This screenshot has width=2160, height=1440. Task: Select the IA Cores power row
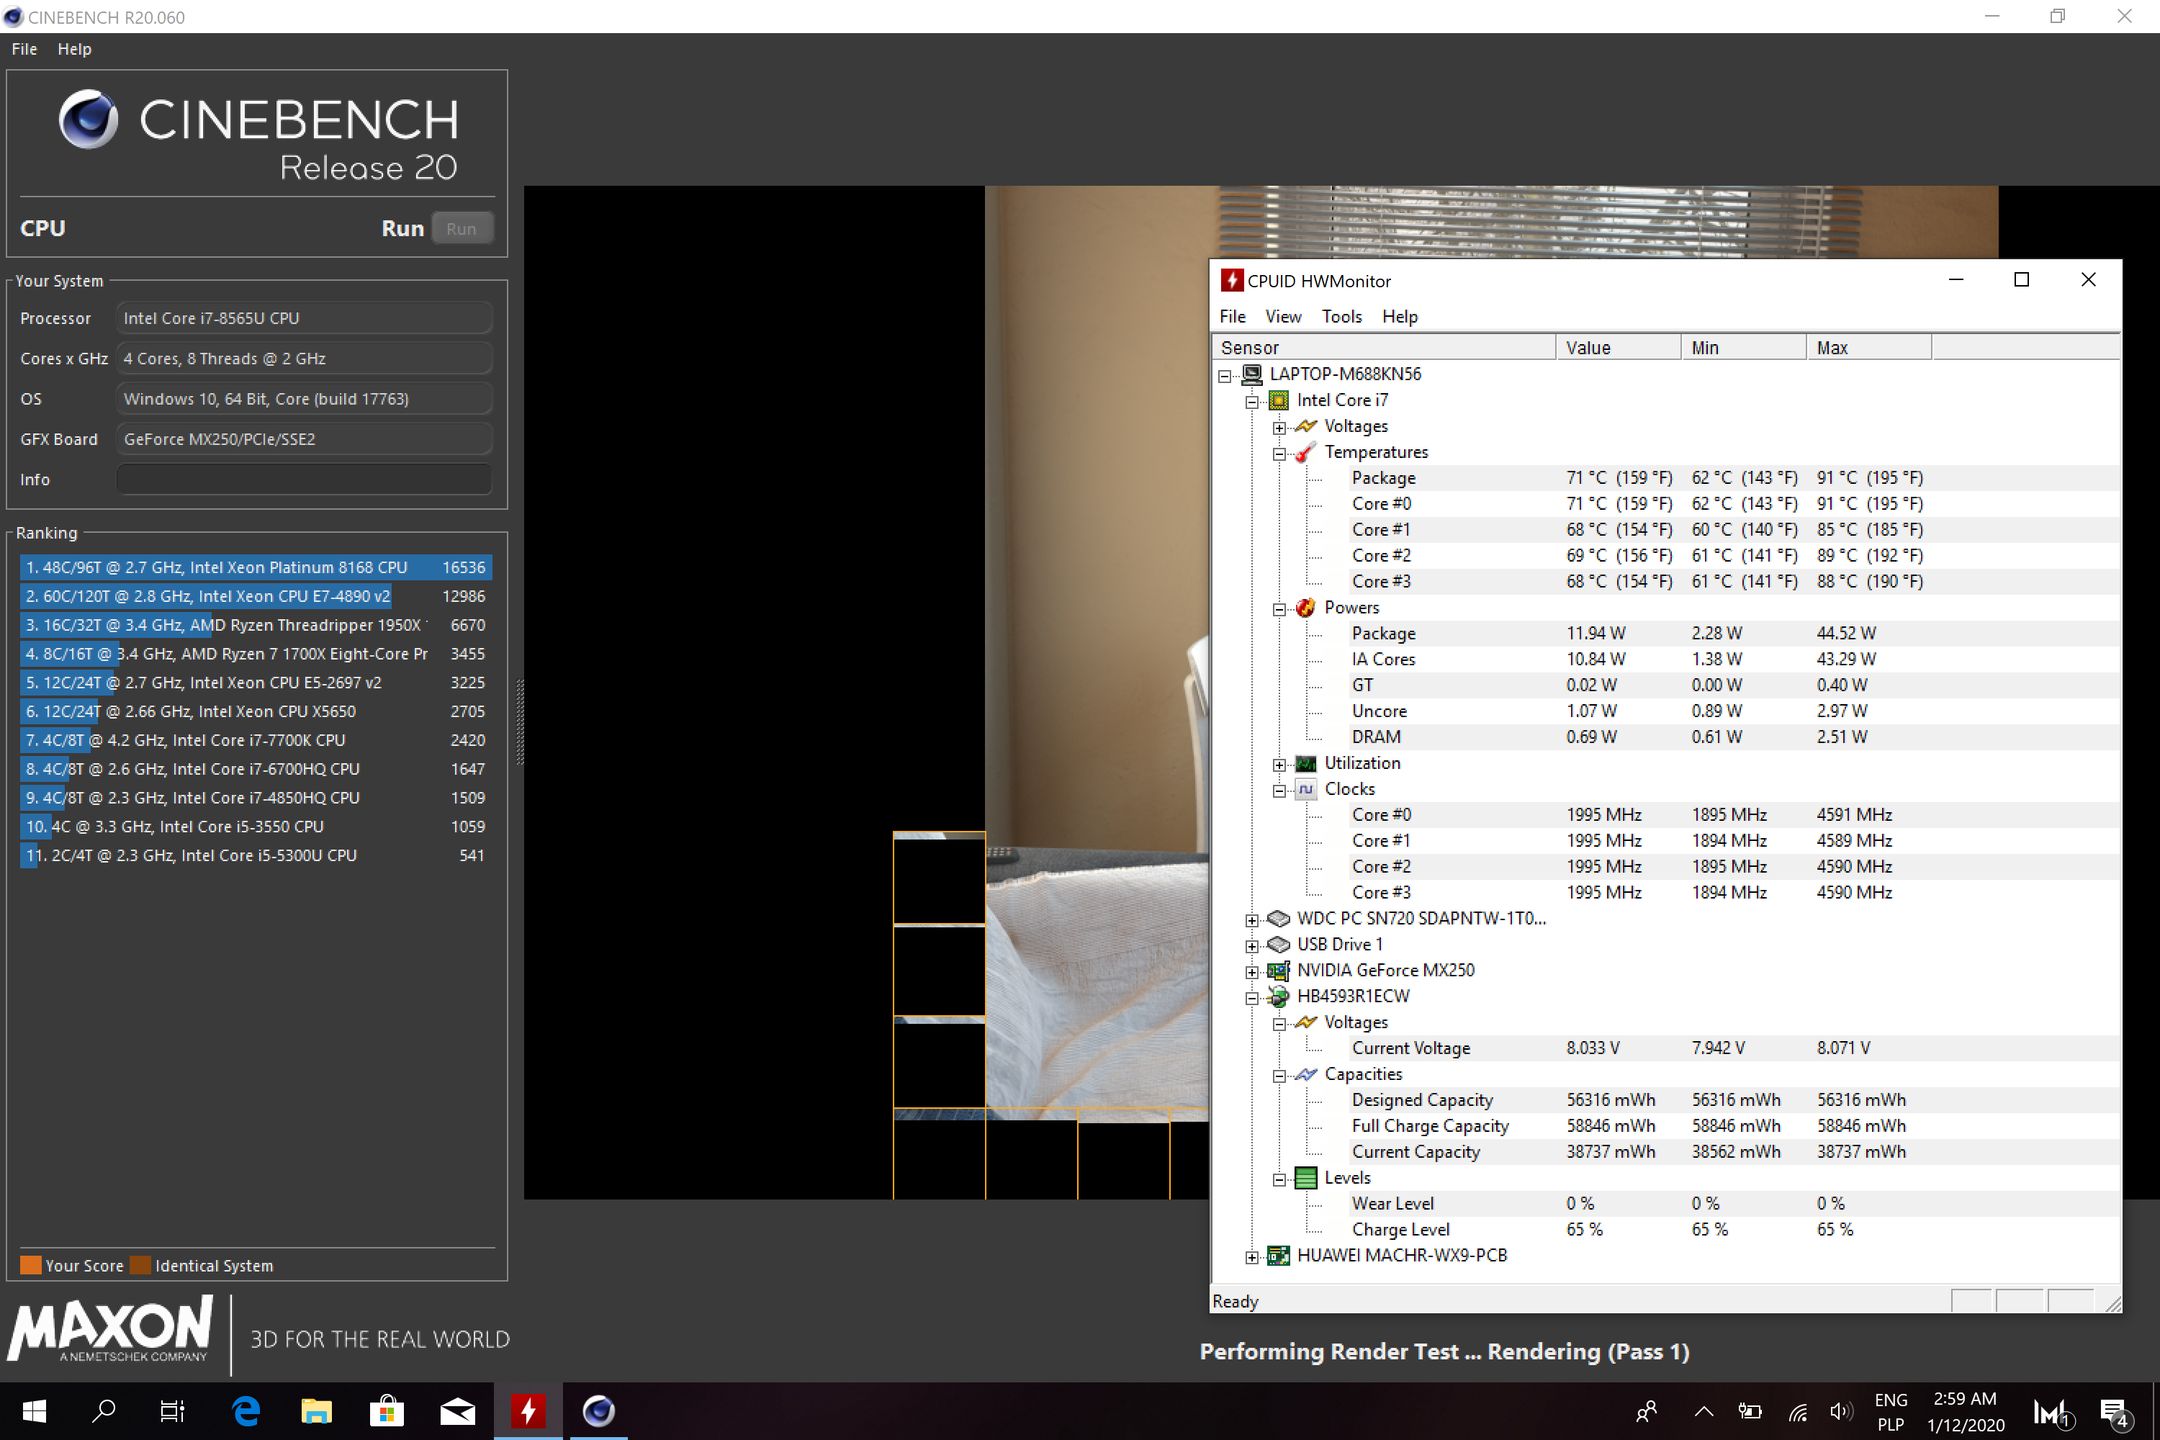tap(1665, 659)
